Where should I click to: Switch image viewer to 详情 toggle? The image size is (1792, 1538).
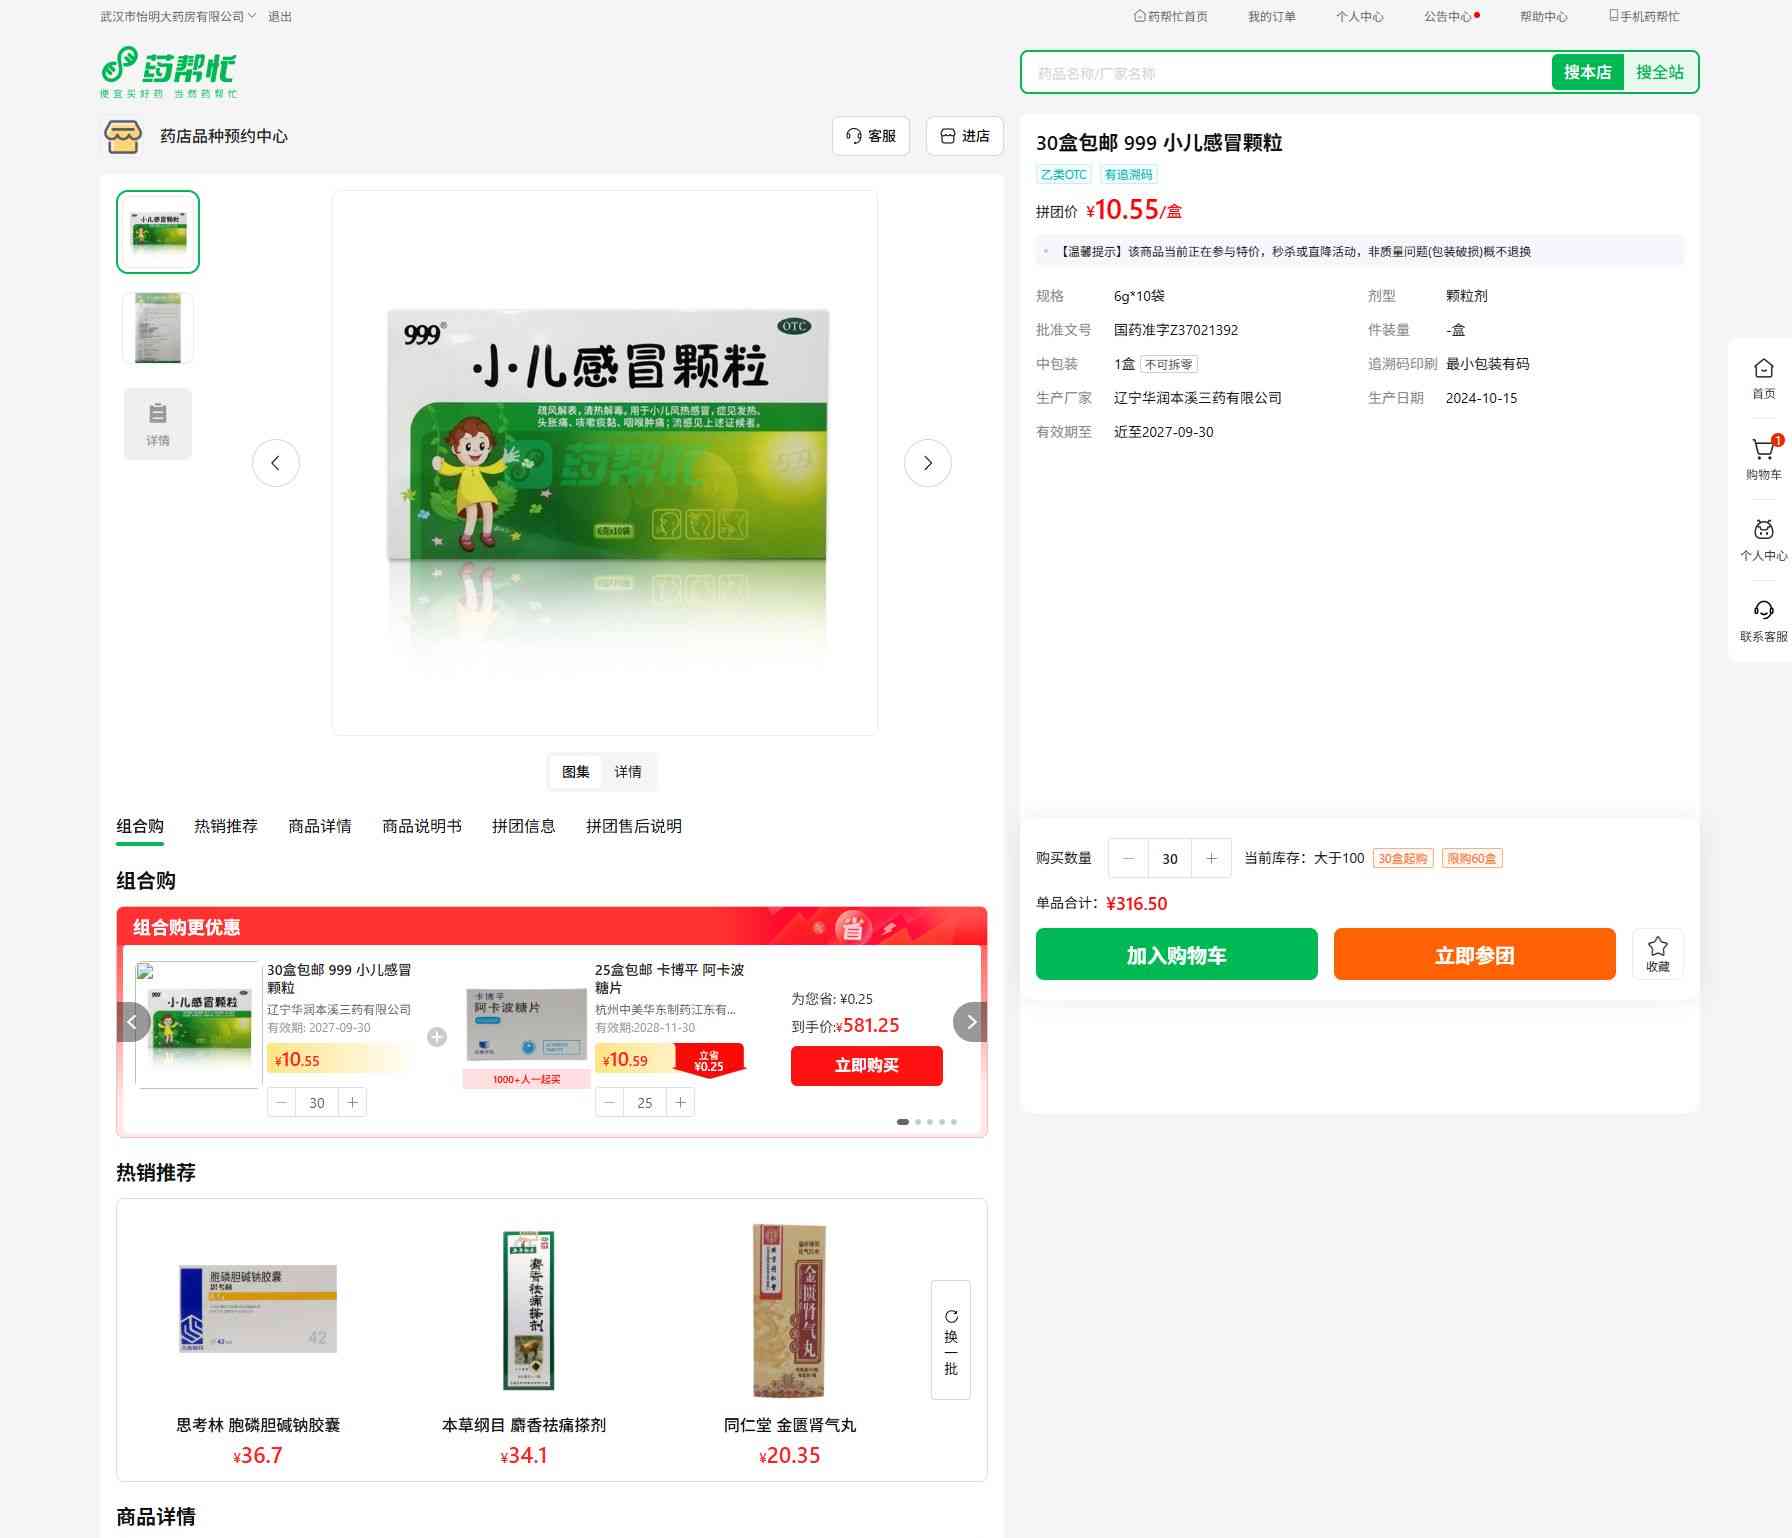click(628, 772)
